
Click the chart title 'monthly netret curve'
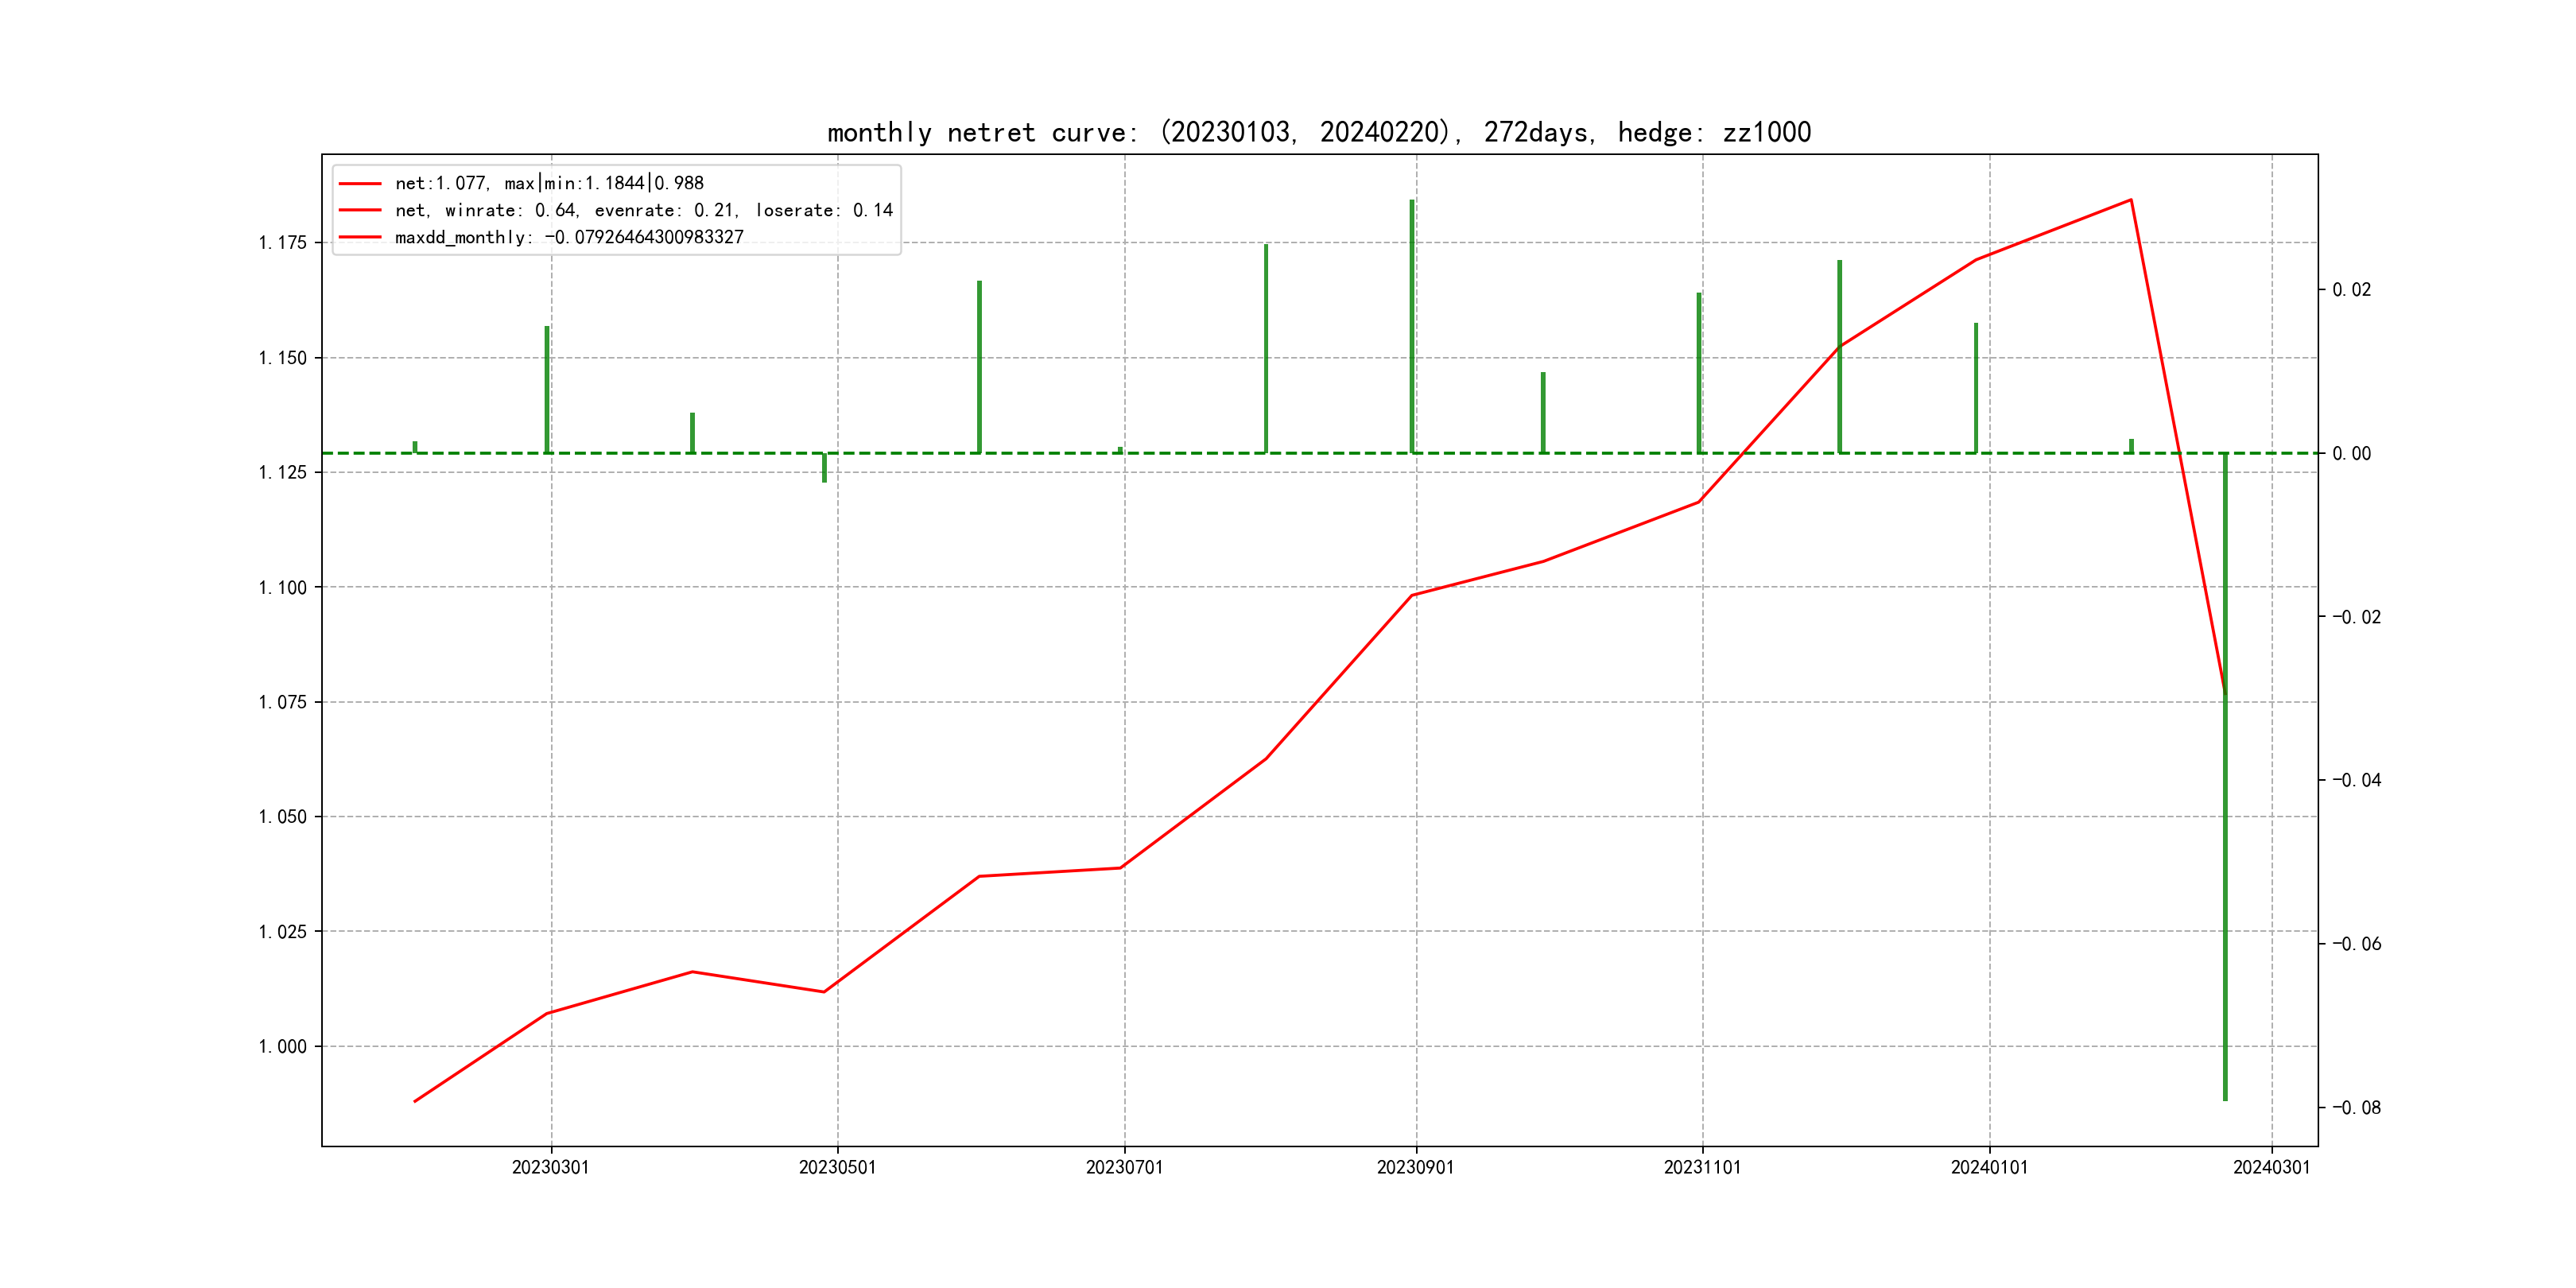coord(1318,132)
